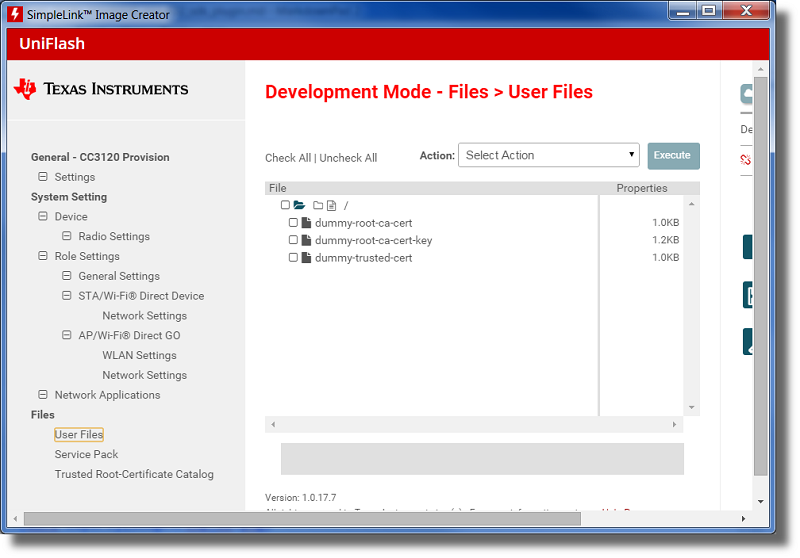800x558 pixels.
Task: Toggle the root folder checkbox
Action: click(x=285, y=205)
